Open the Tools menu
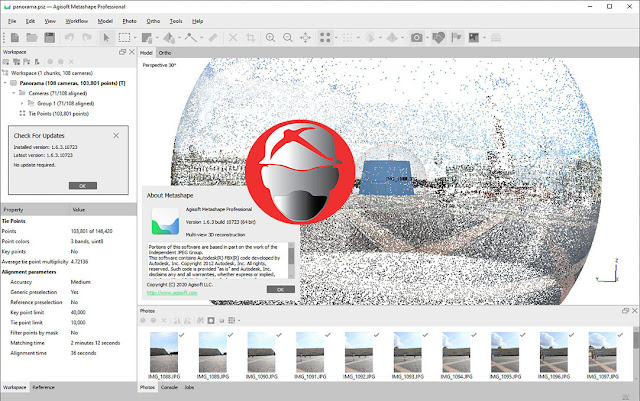 pyautogui.click(x=176, y=21)
